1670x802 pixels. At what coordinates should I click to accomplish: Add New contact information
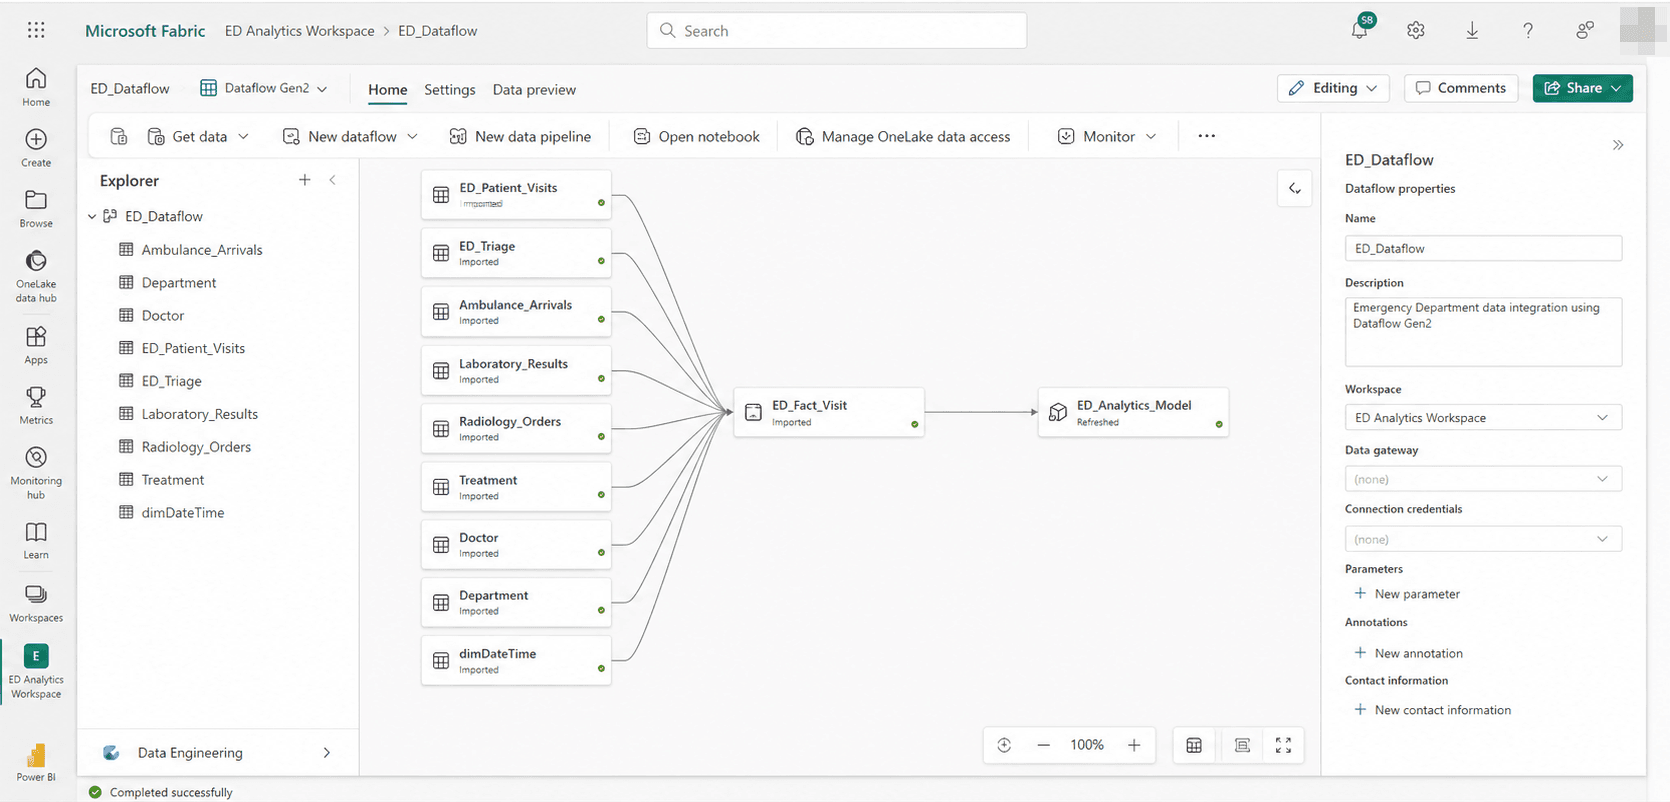(x=1432, y=710)
